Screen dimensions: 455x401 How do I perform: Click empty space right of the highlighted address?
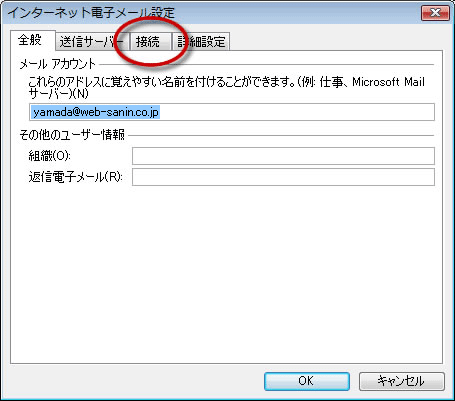[x=297, y=112]
